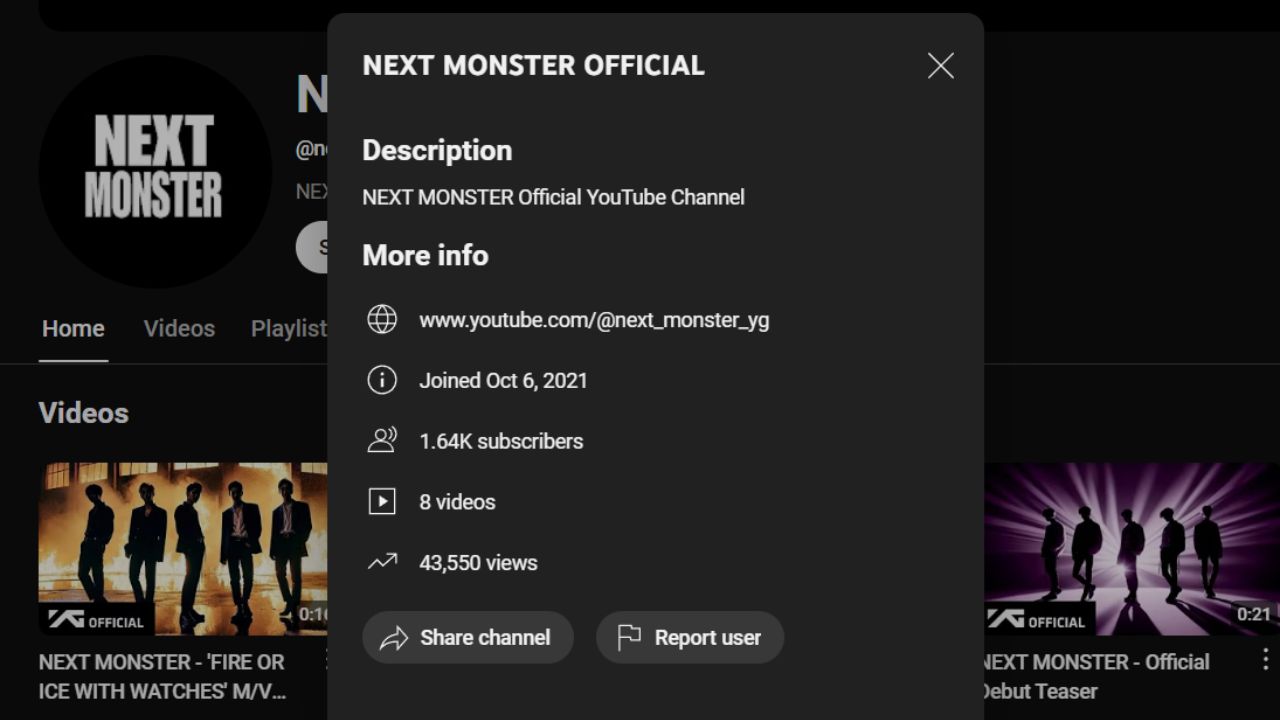1280x720 pixels.
Task: Close the NEXT MONSTER OFFICIAL about dialog
Action: click(x=940, y=66)
